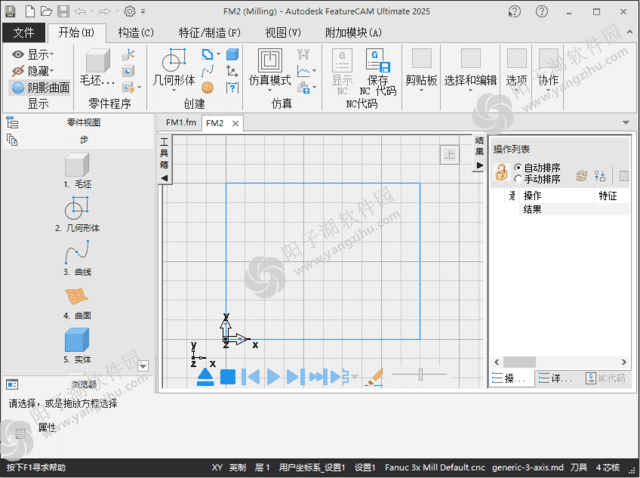Expand the steps panel down arrow
640x478 pixels.
point(143,366)
